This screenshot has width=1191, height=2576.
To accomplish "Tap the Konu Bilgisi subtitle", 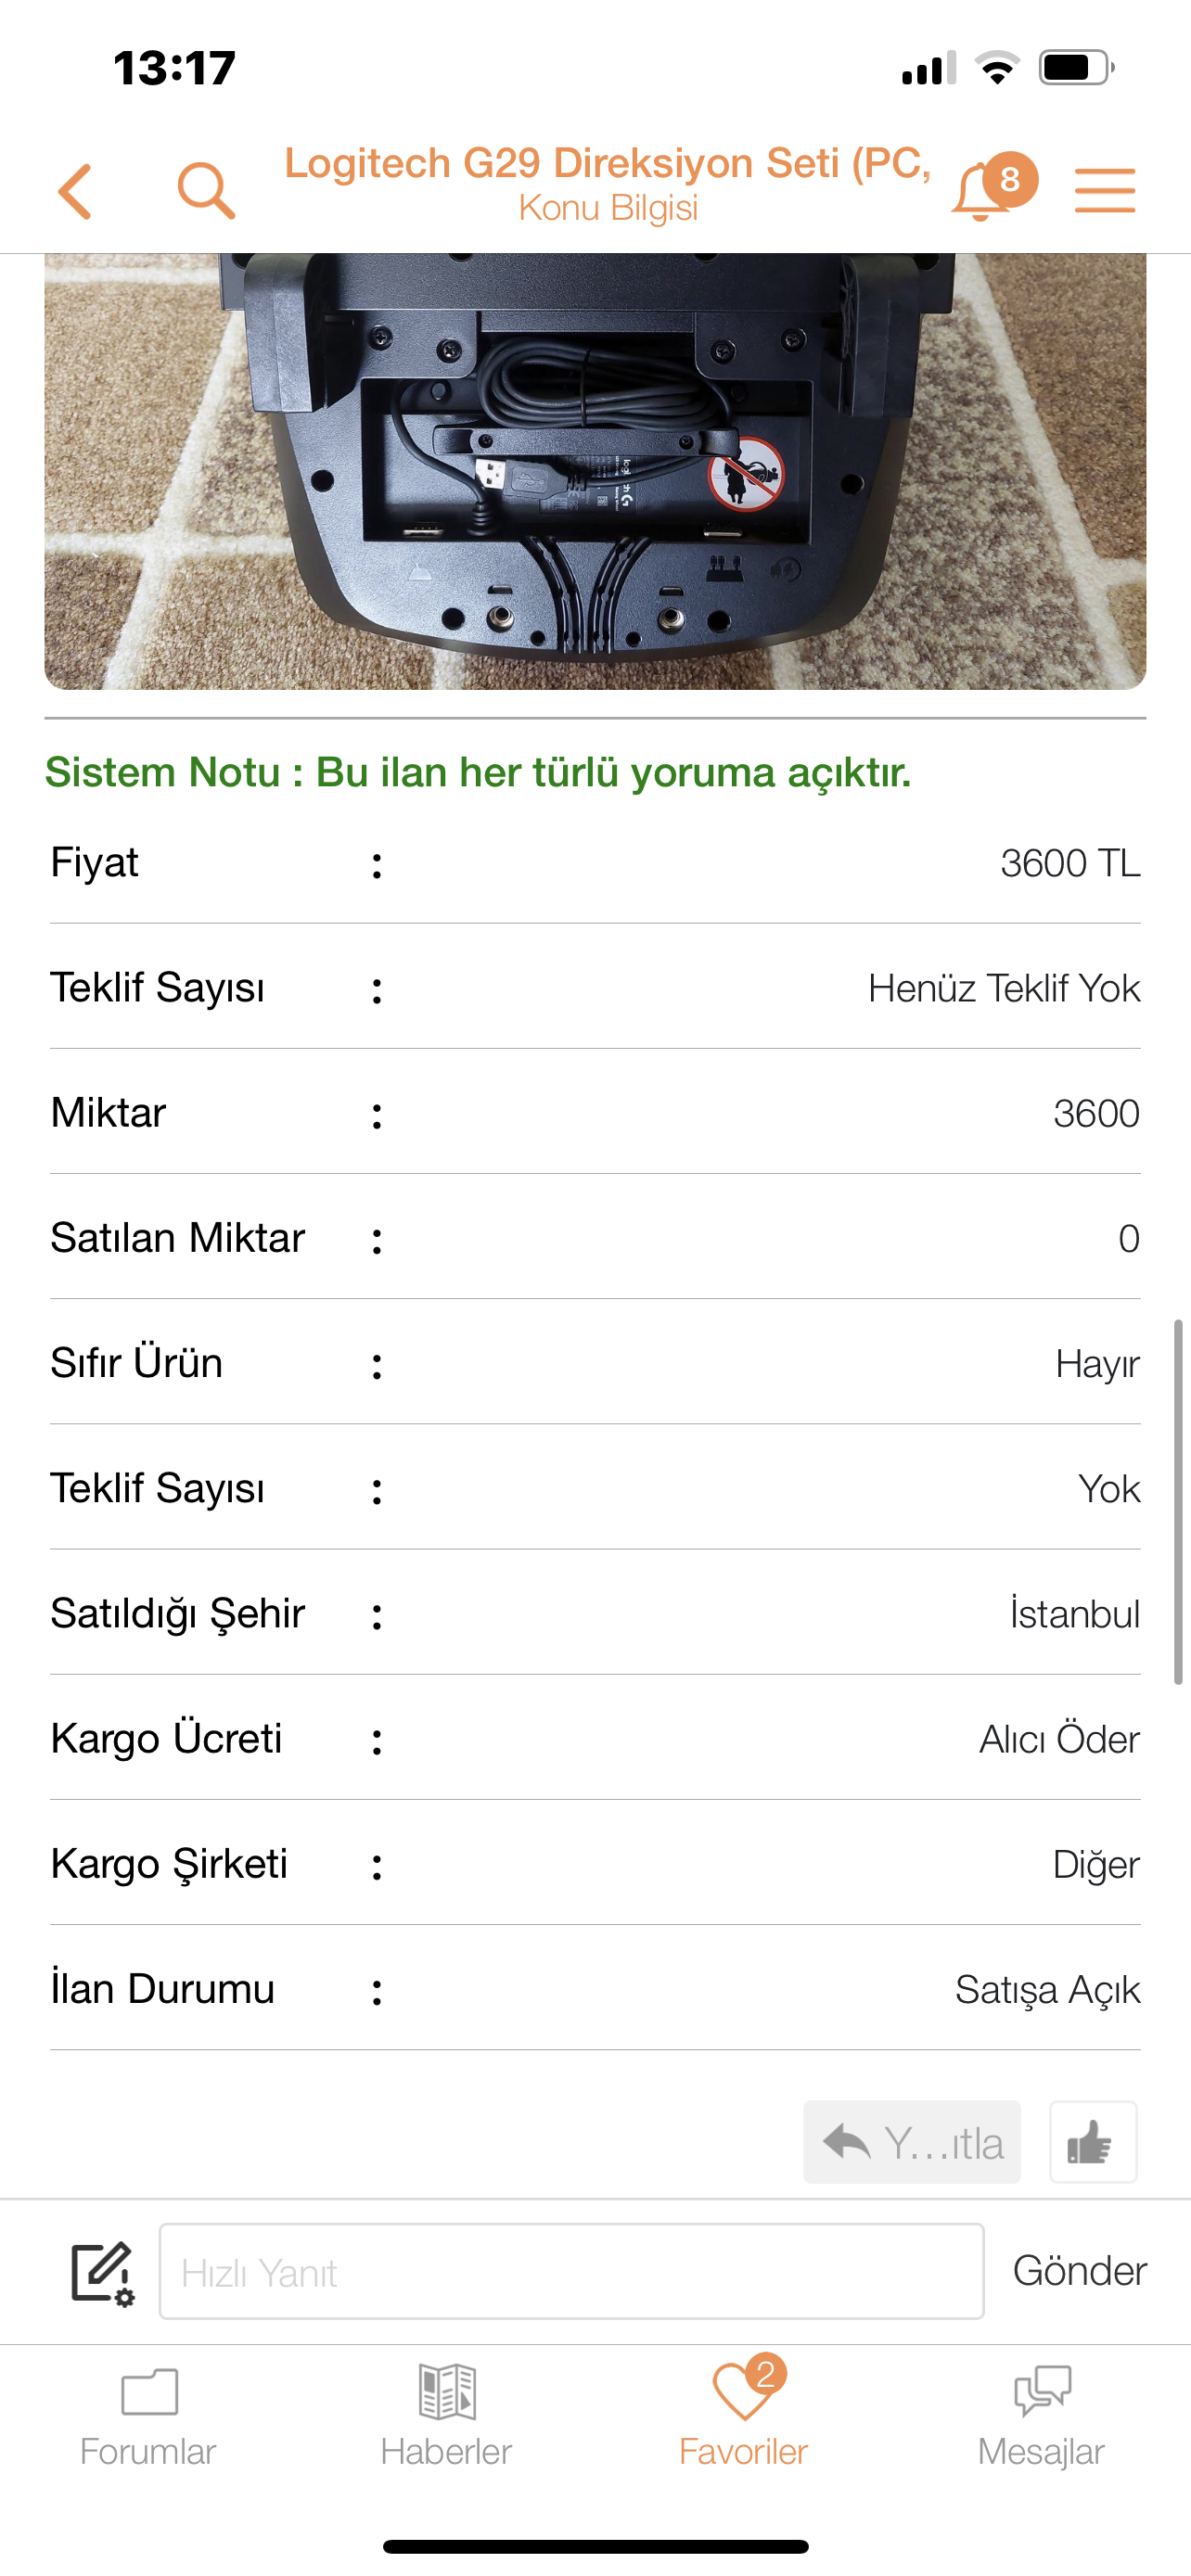I will [608, 208].
